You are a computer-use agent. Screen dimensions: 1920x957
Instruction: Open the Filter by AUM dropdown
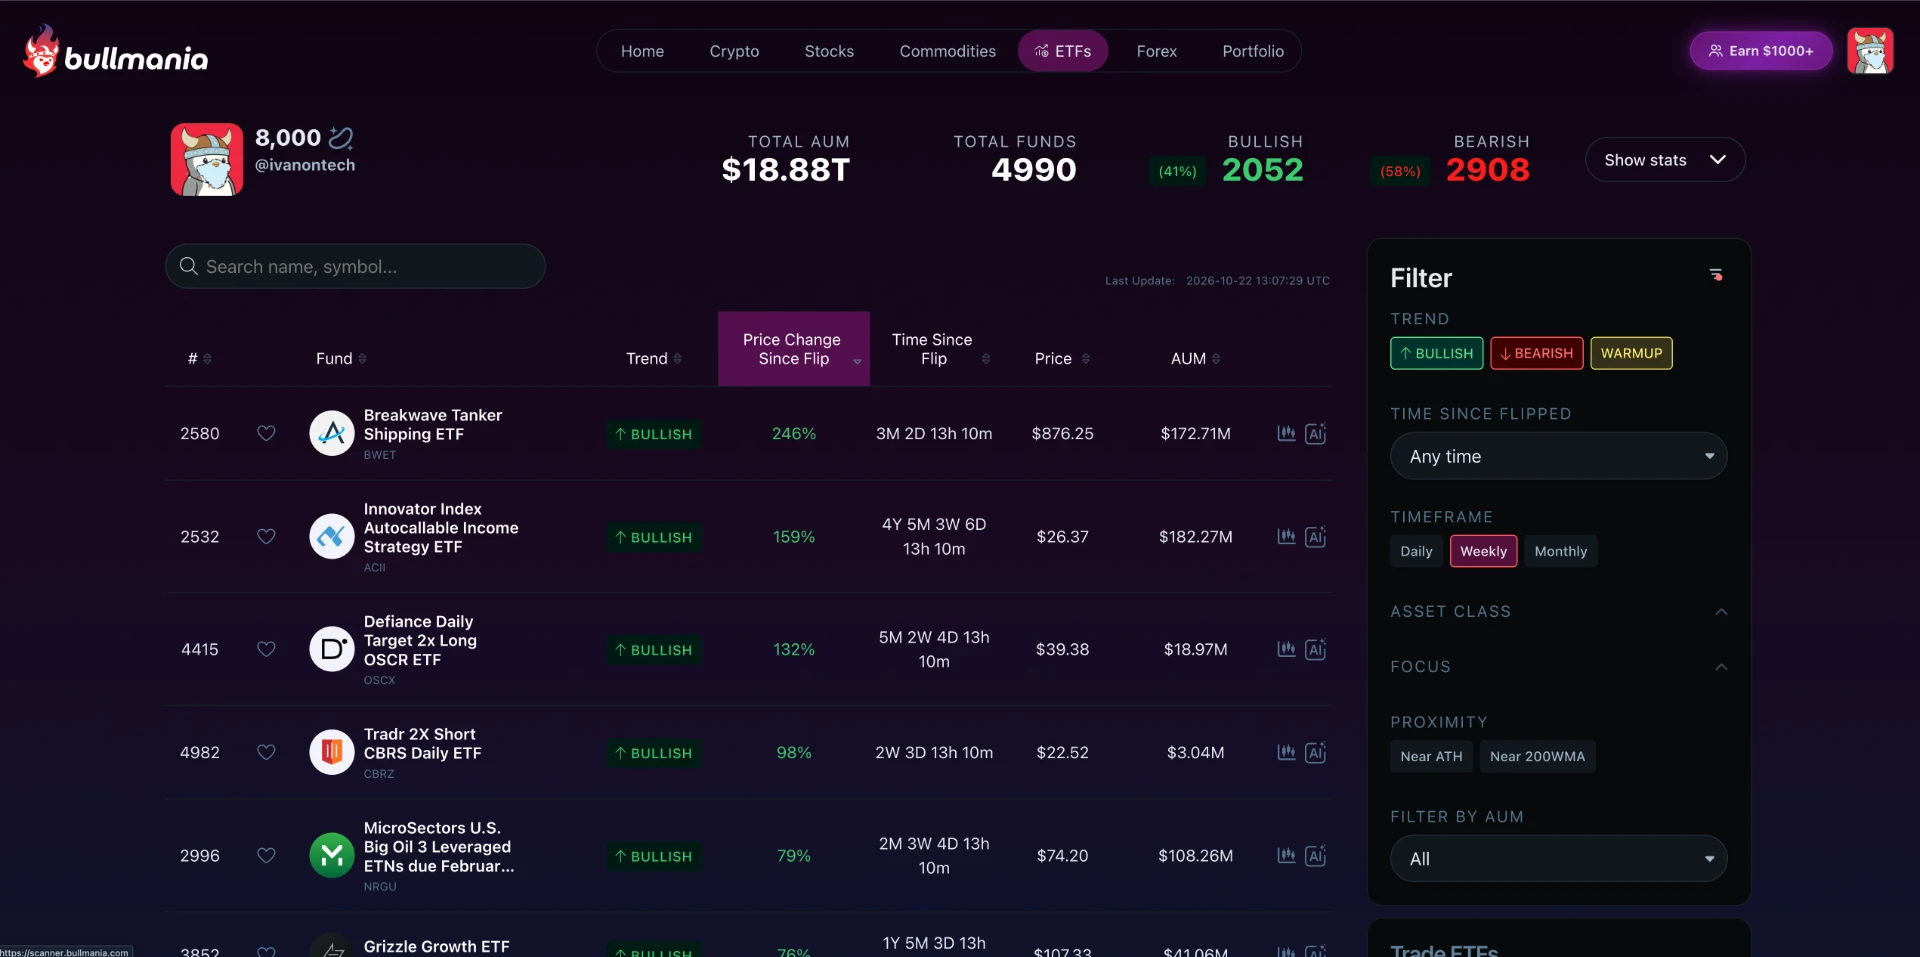[x=1558, y=859]
